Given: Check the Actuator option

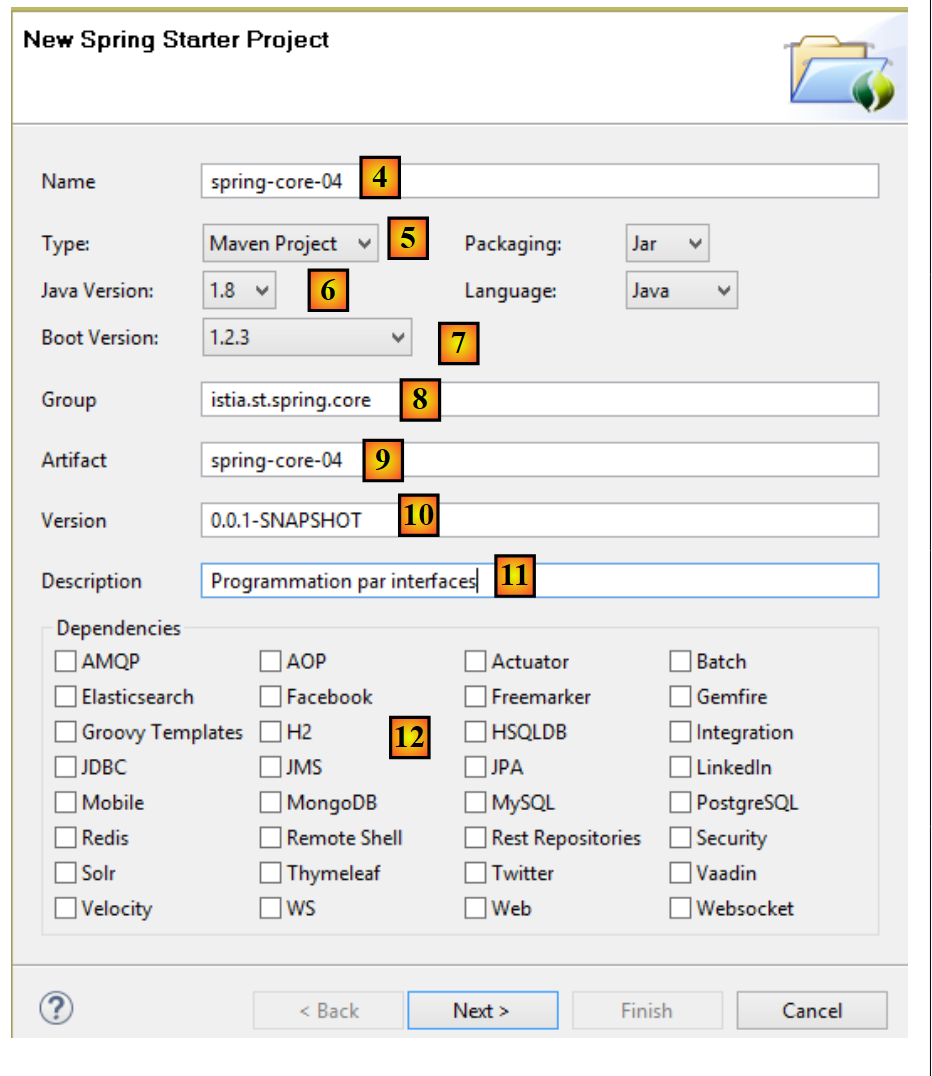Looking at the screenshot, I should point(475,662).
